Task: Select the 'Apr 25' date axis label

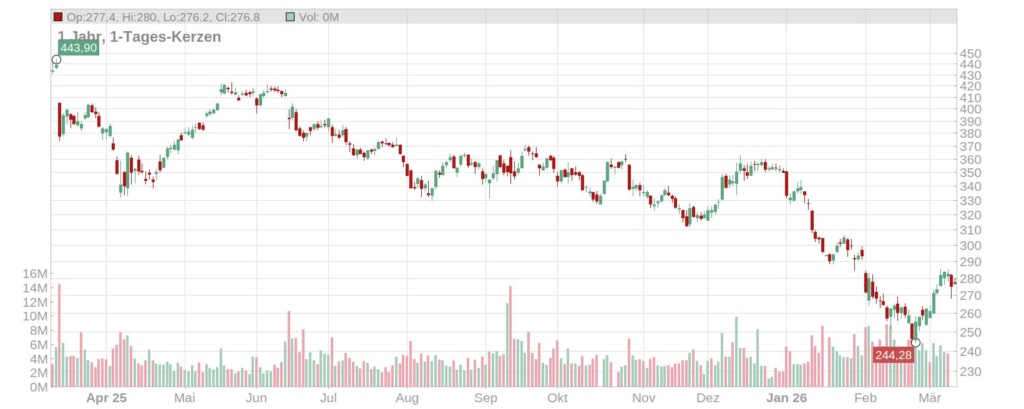Action: [x=106, y=397]
